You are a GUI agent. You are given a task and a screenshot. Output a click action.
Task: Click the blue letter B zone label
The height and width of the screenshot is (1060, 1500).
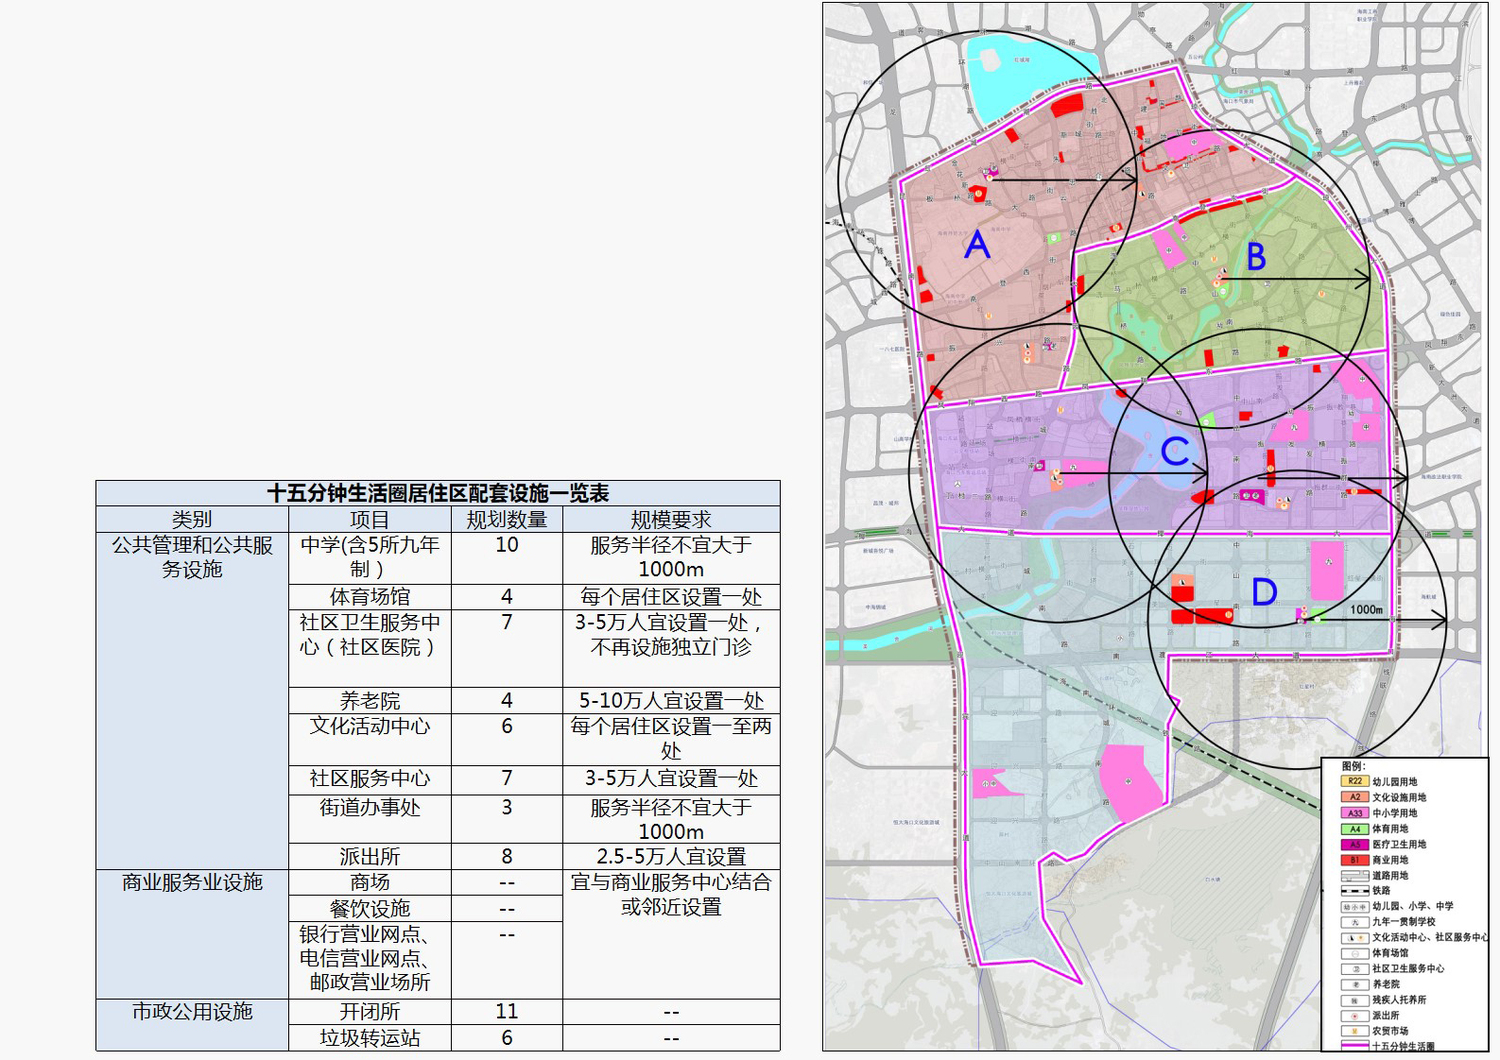pos(1256,257)
